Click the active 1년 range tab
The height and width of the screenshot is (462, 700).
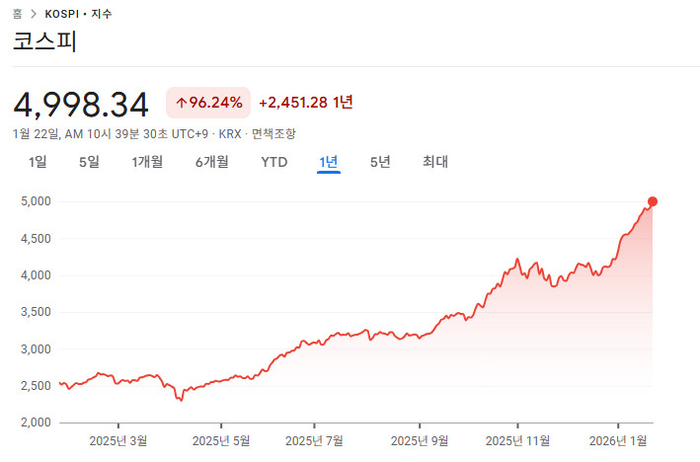click(x=328, y=162)
